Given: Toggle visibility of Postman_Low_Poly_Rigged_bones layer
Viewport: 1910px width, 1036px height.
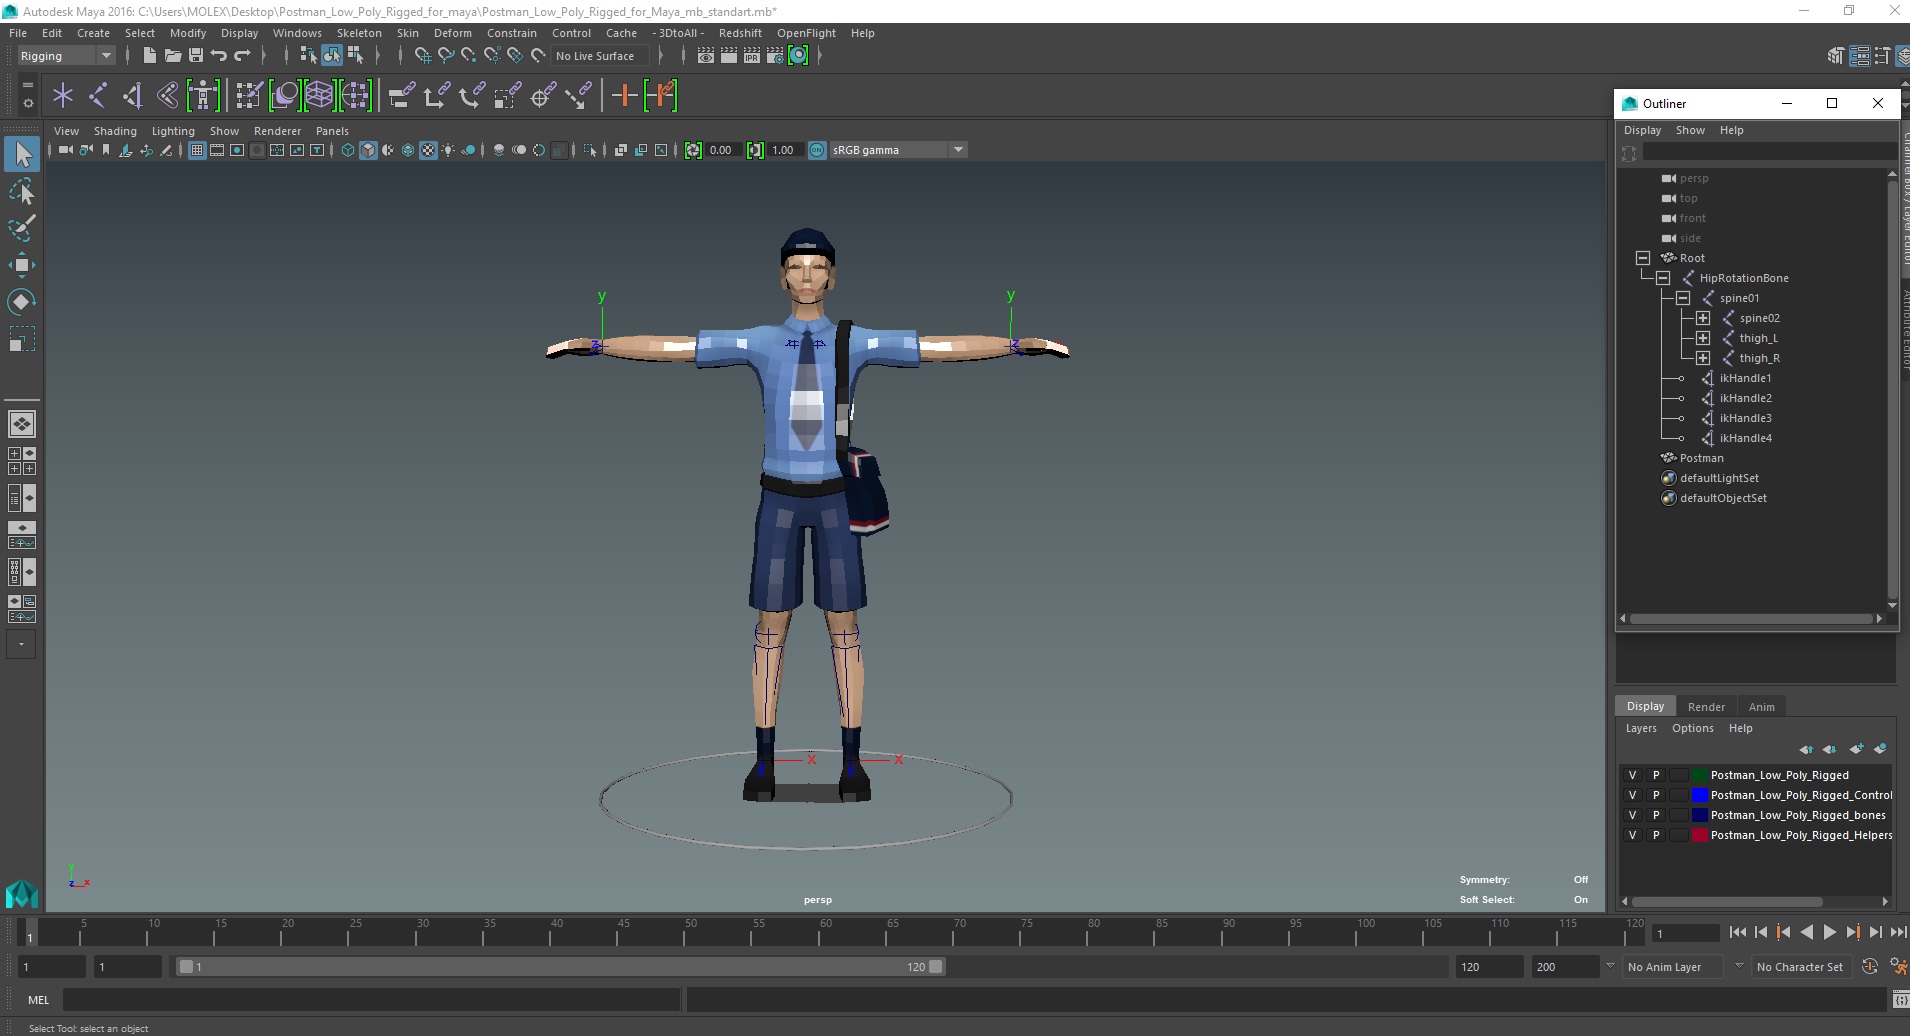Looking at the screenshot, I should coord(1632,815).
